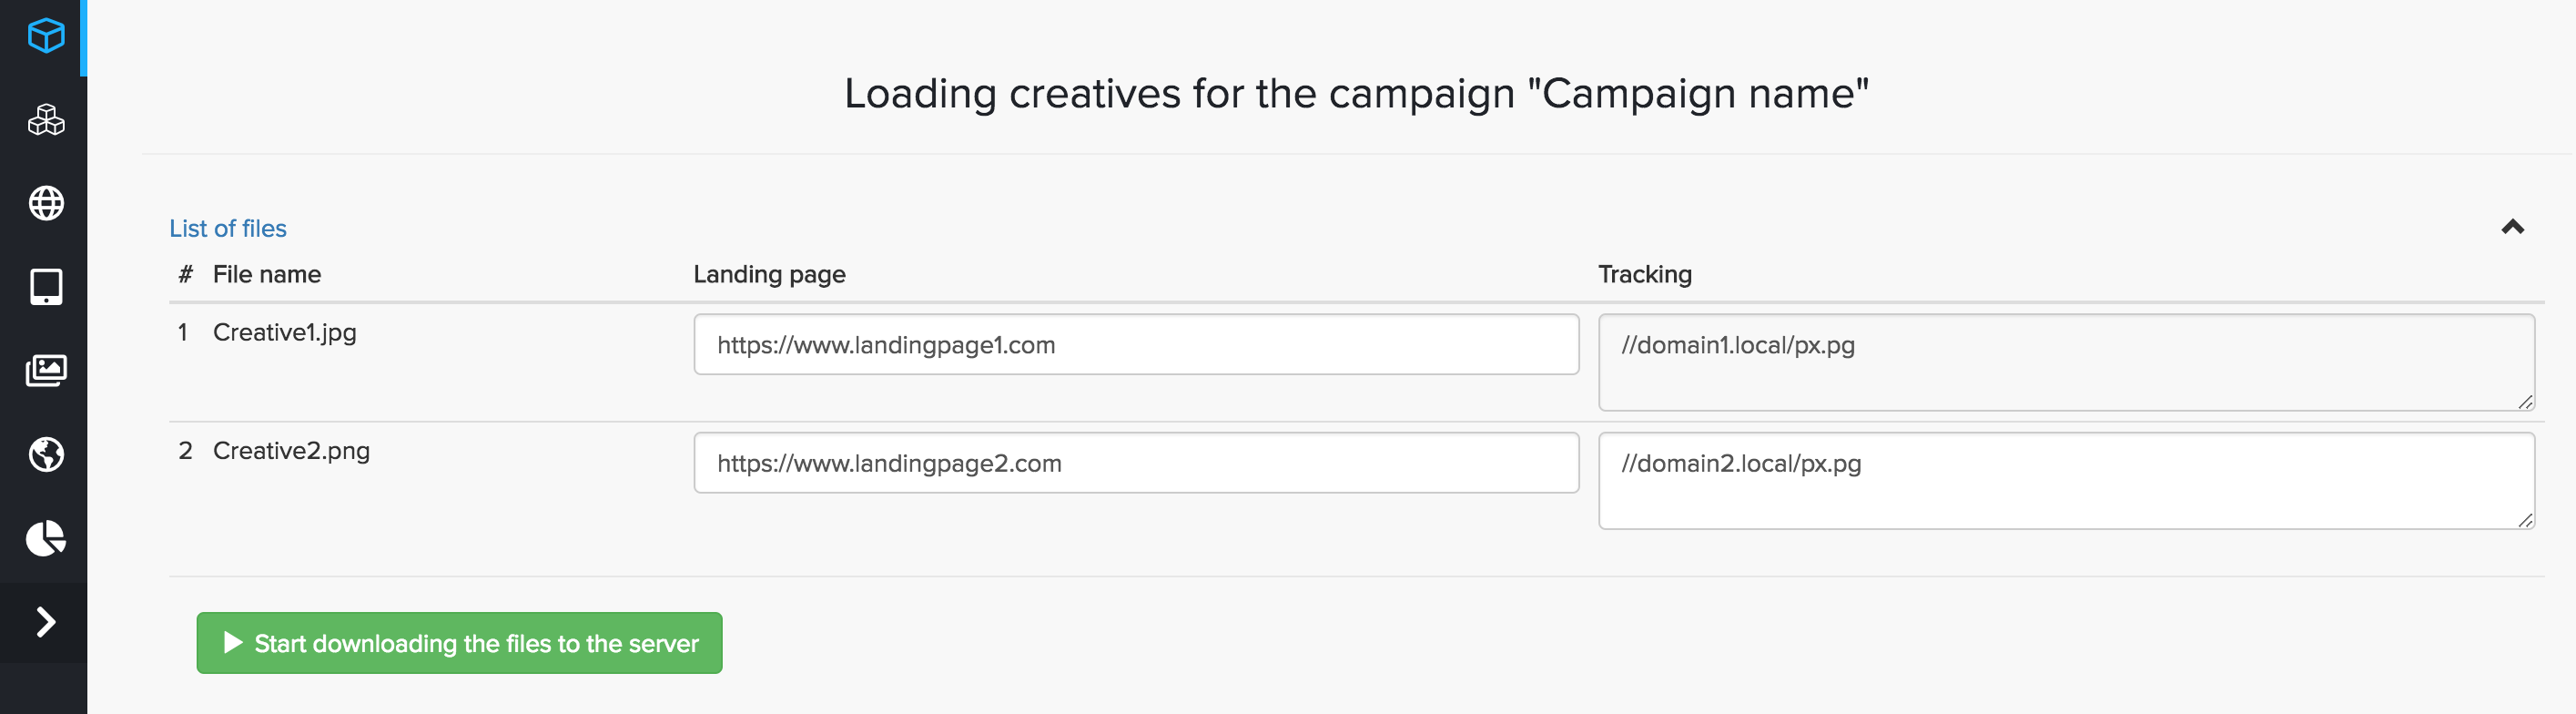Screen dimensions: 2576x714
Task: Click resize handle of first tracking textarea
Action: coord(2525,402)
